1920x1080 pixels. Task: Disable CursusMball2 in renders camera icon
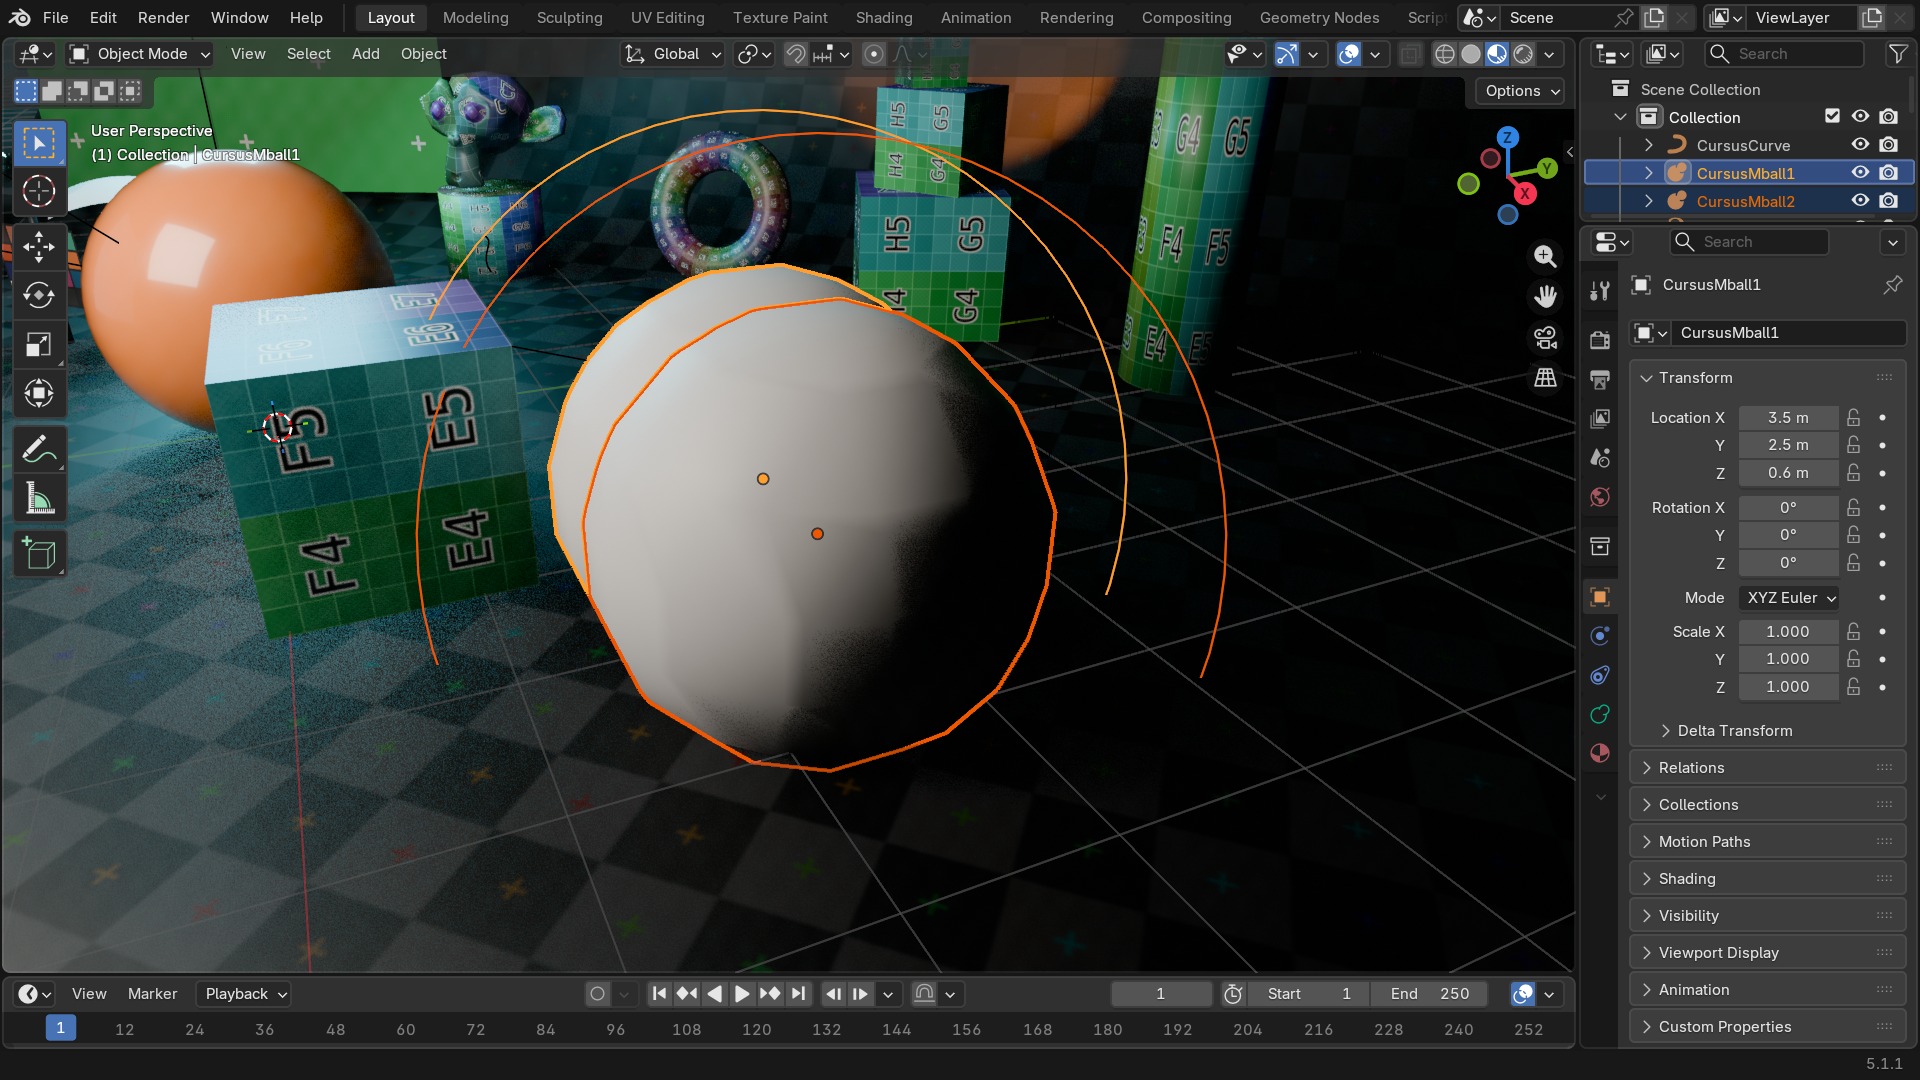point(1888,201)
